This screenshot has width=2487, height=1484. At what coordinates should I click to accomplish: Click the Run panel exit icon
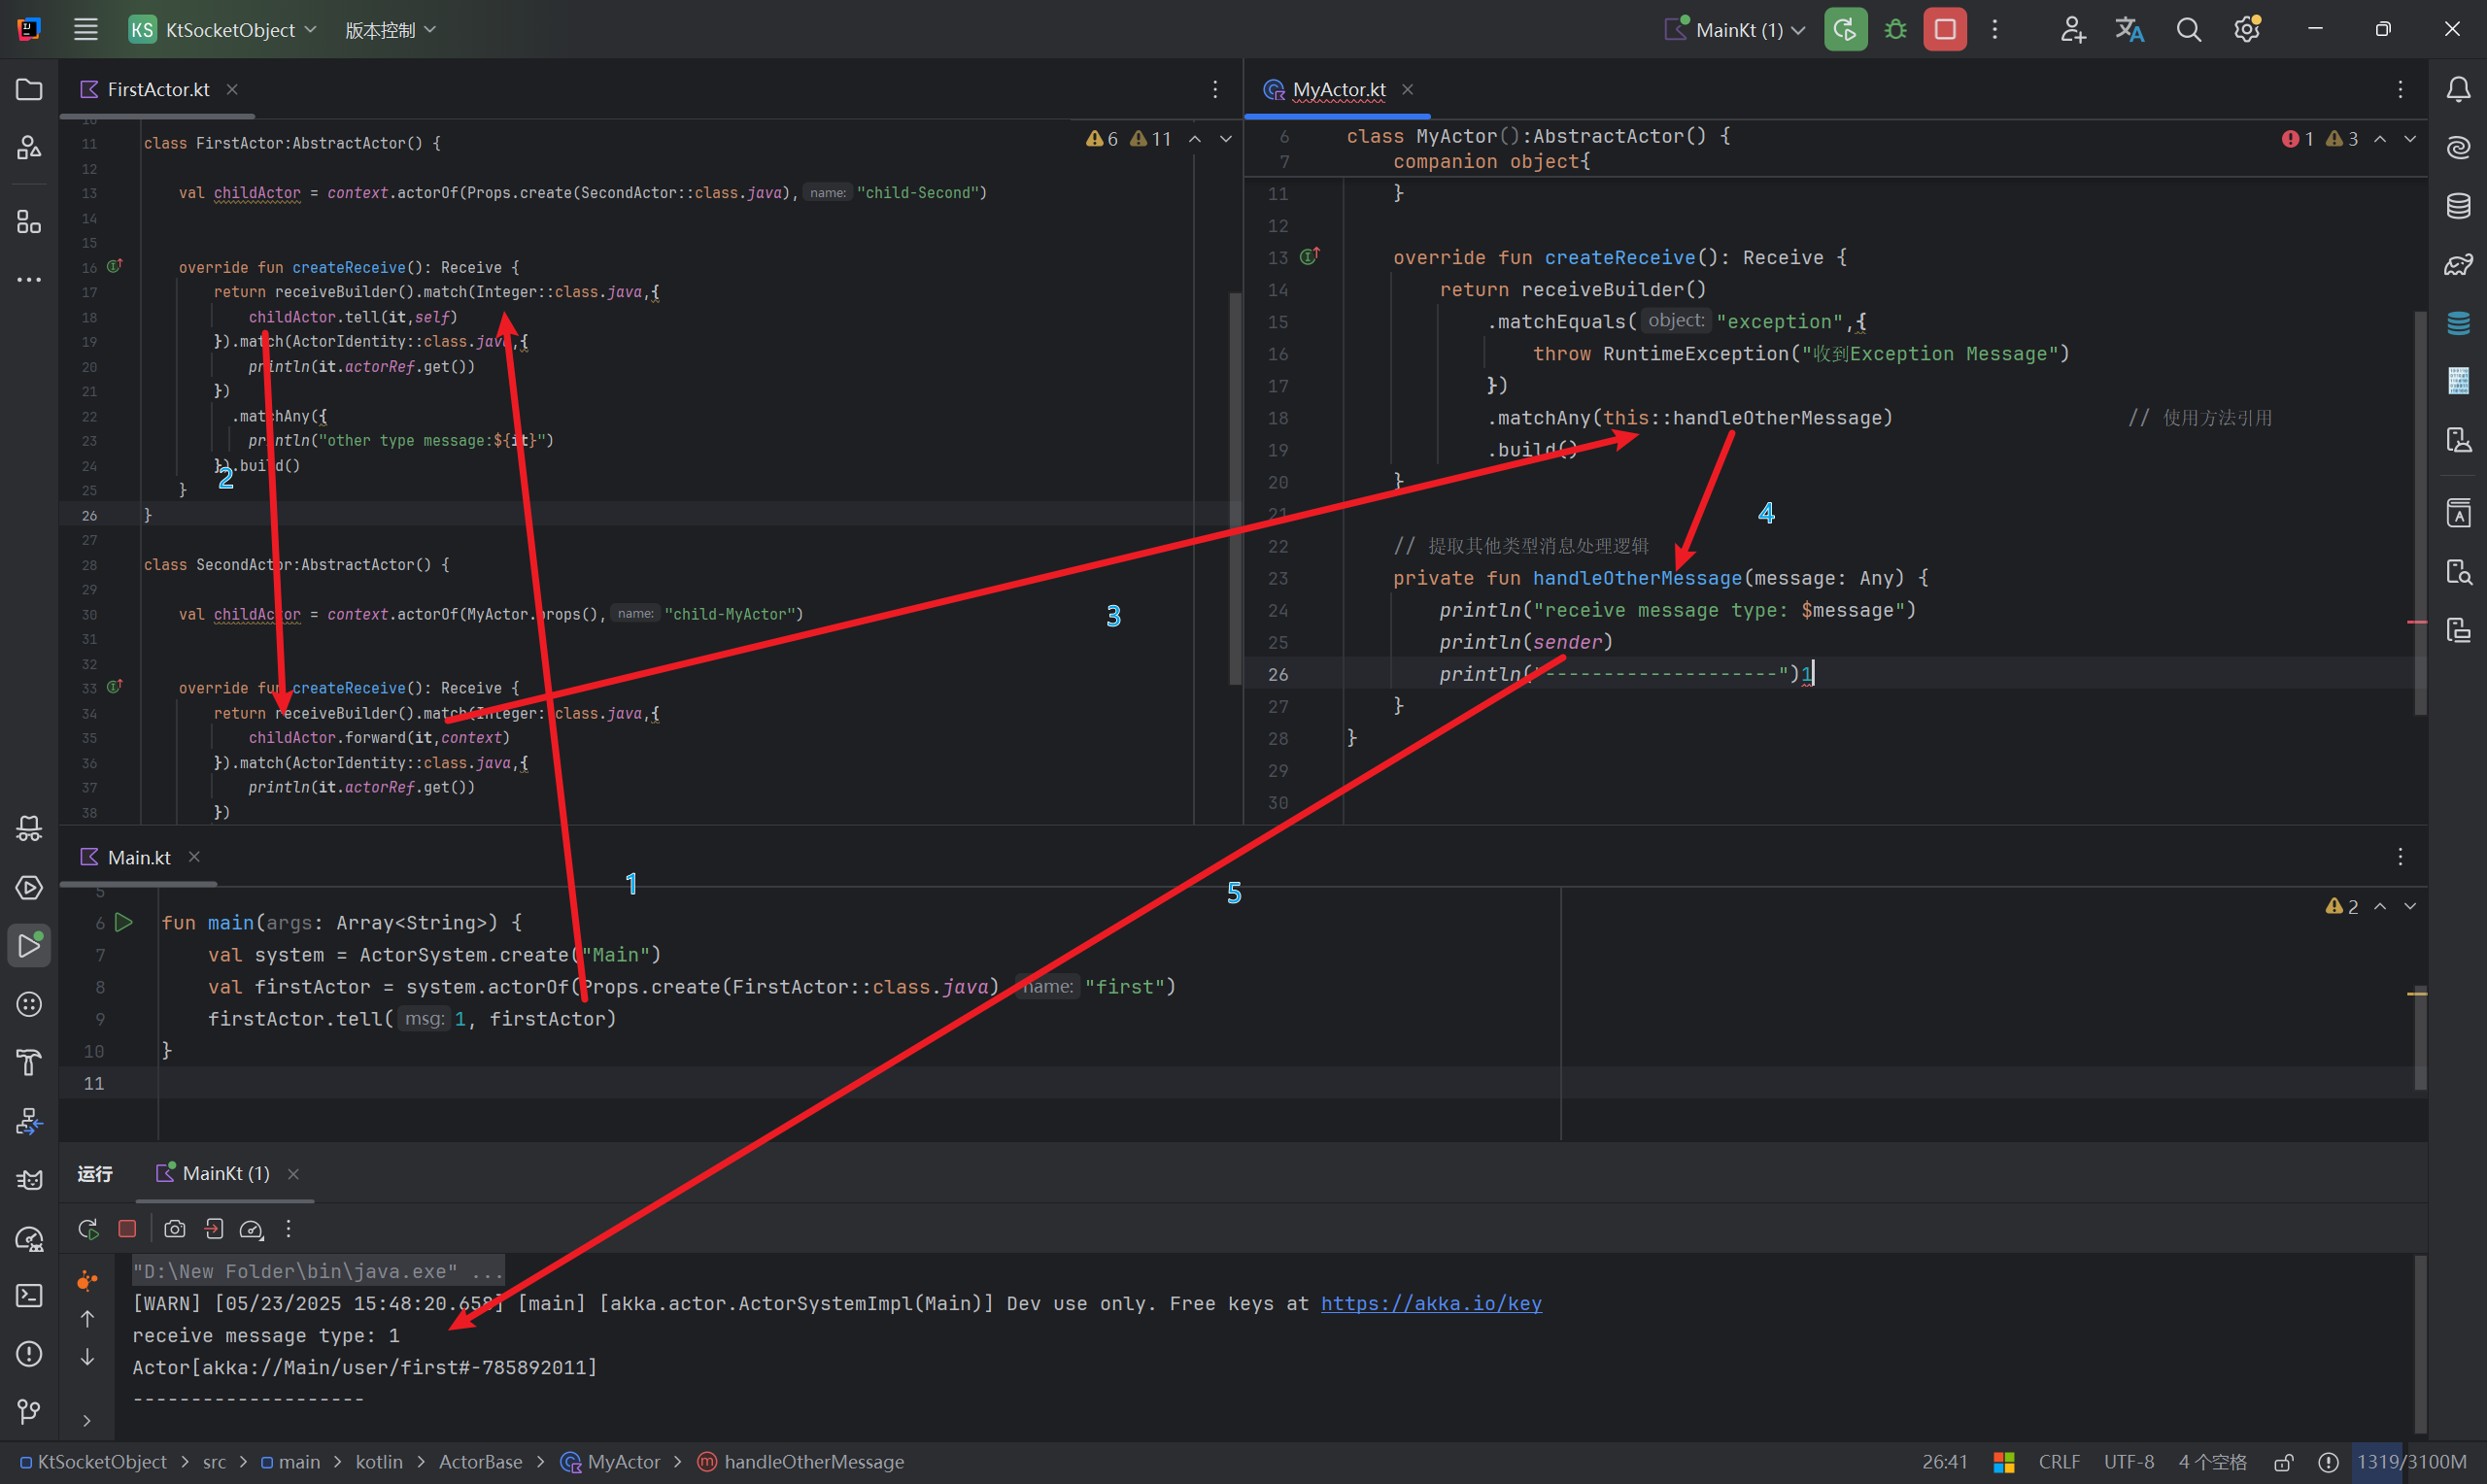pos(213,1228)
